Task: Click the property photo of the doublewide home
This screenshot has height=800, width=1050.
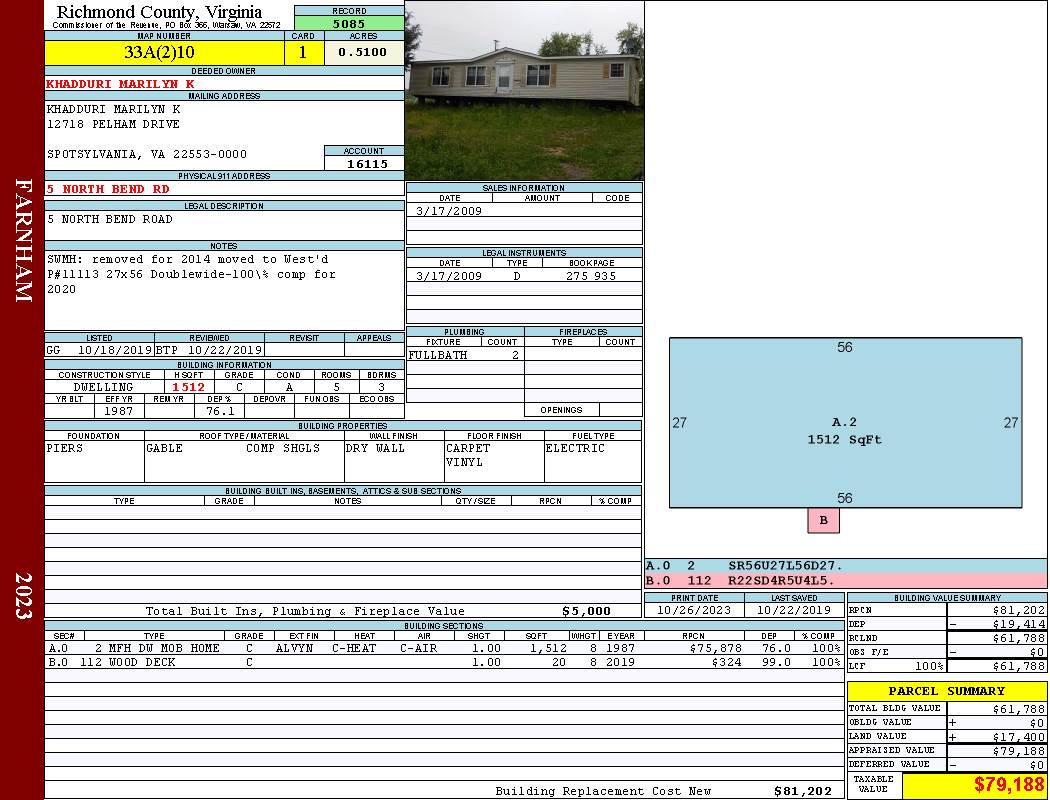Action: [x=524, y=90]
